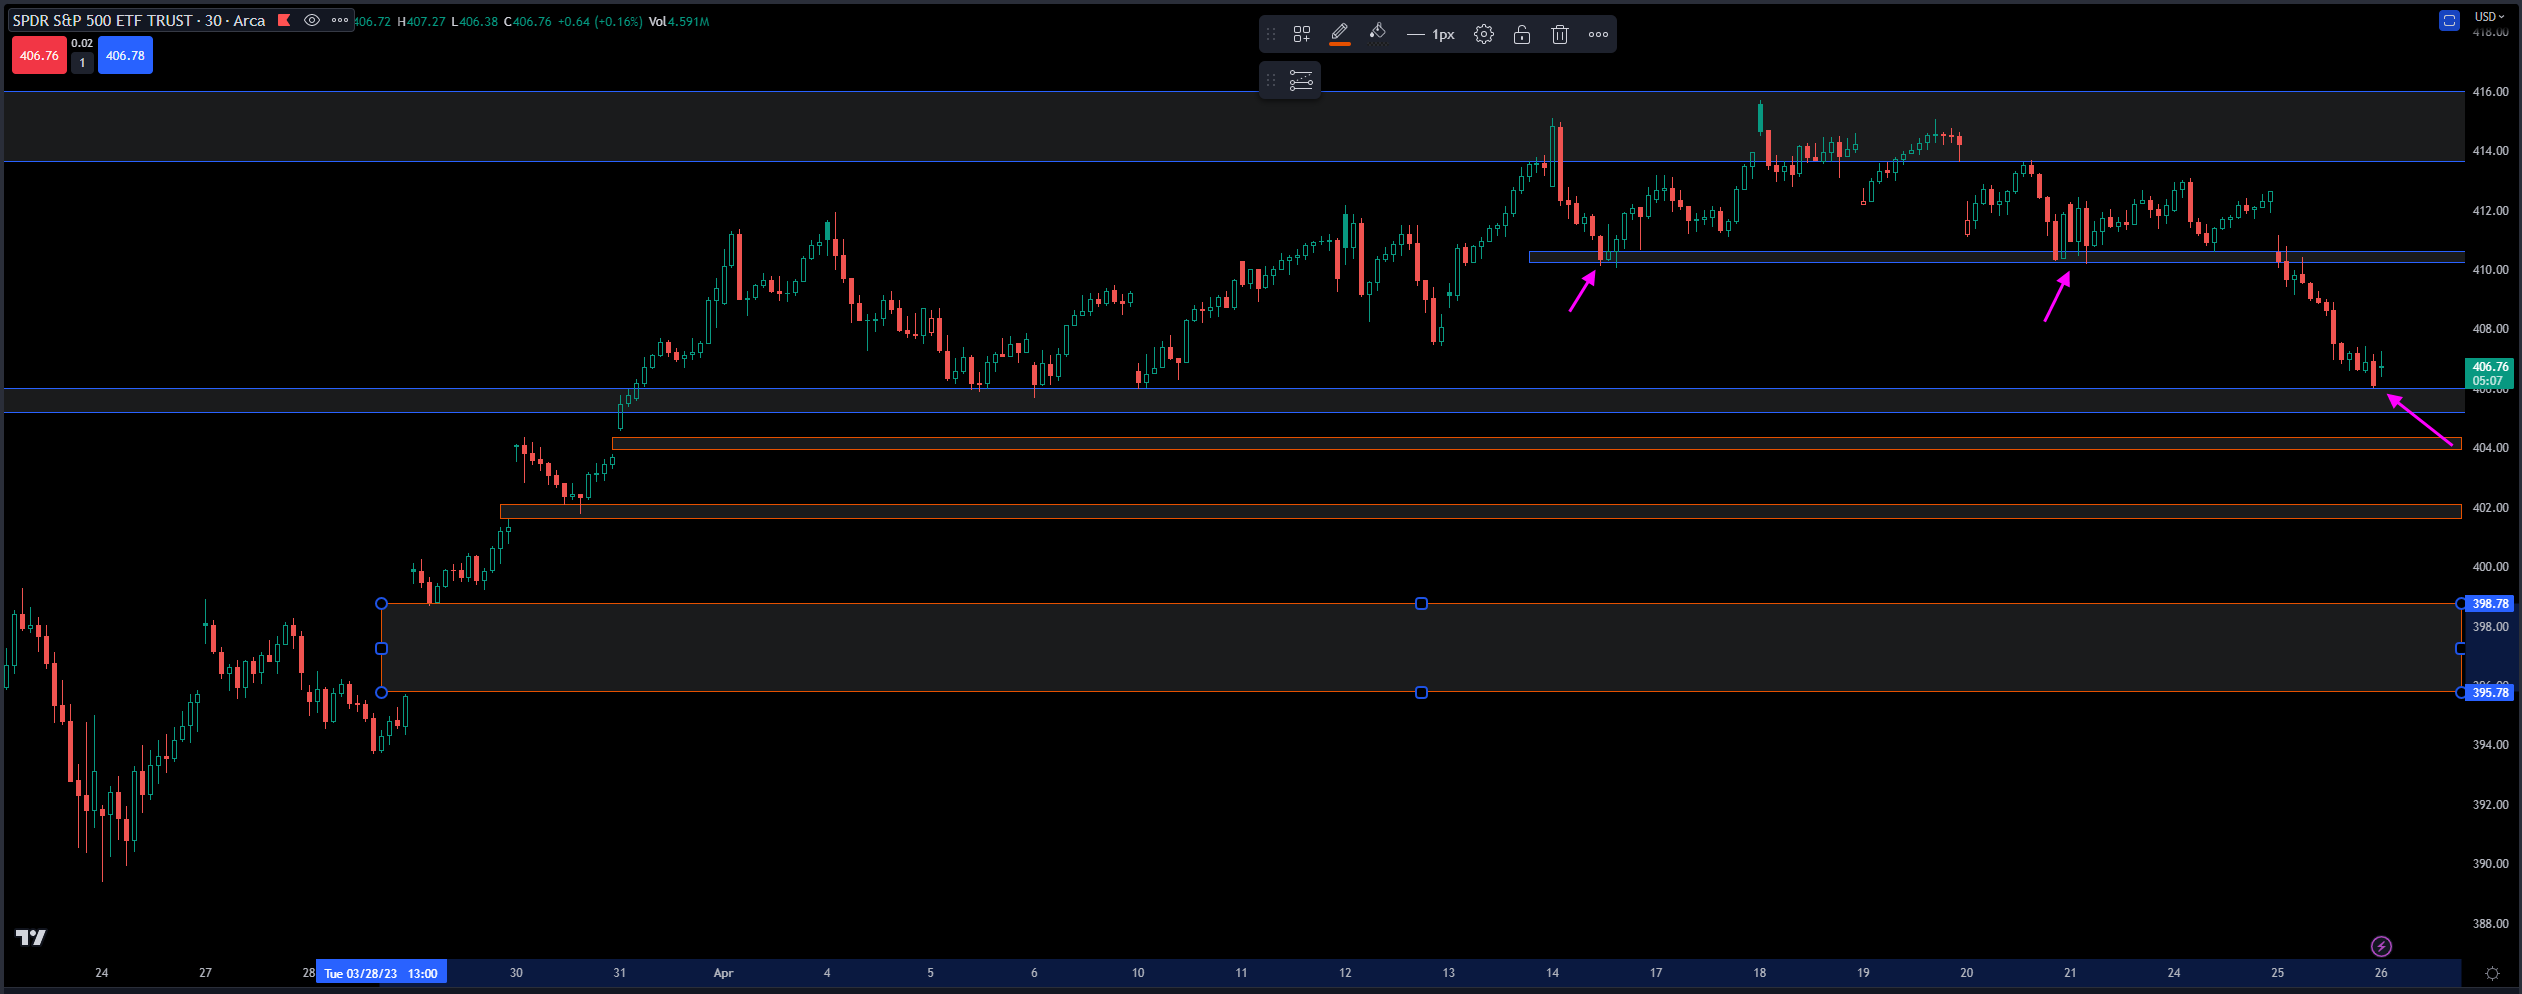Viewport: 2522px width, 994px height.
Task: Toggle lock on the selected drawing
Action: [1522, 35]
